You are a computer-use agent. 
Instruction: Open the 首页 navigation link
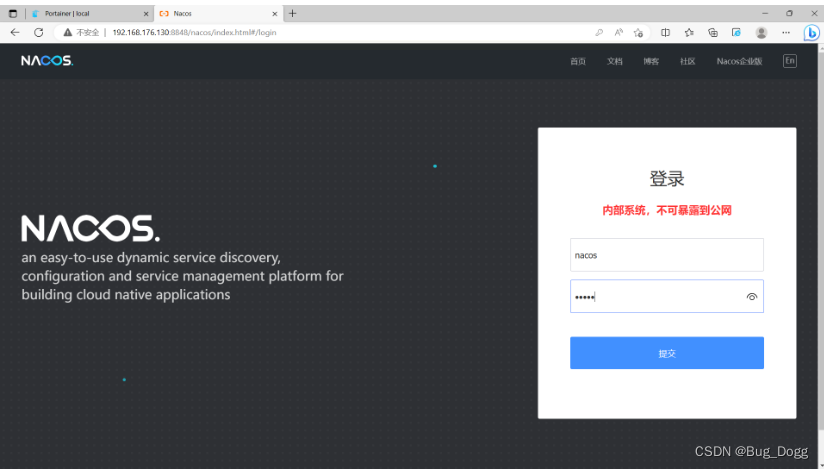(578, 62)
